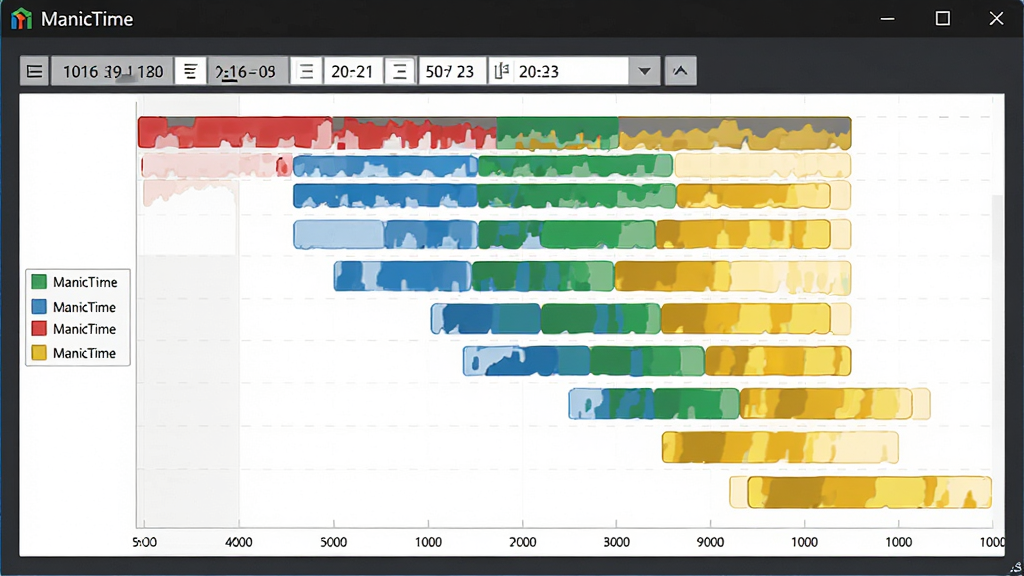Click the 5000 axis label
This screenshot has width=1024, height=576.
(x=333, y=542)
